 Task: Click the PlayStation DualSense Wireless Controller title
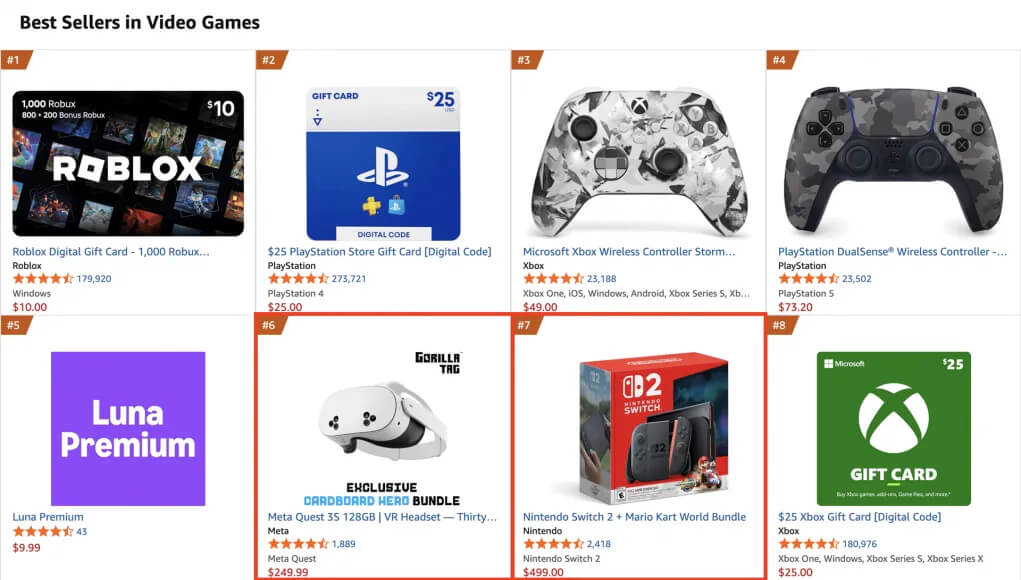tap(892, 252)
